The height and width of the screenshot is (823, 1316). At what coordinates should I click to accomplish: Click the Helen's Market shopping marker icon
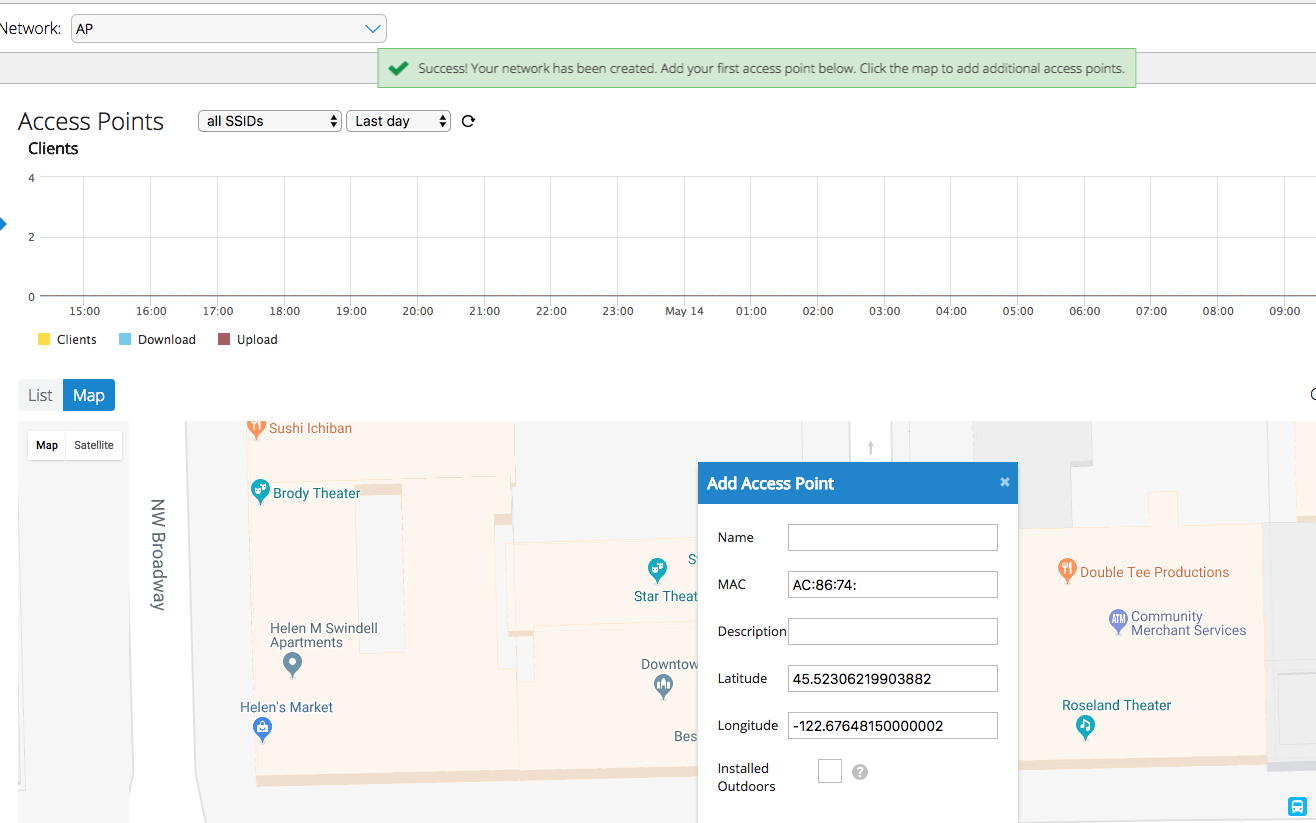[262, 729]
